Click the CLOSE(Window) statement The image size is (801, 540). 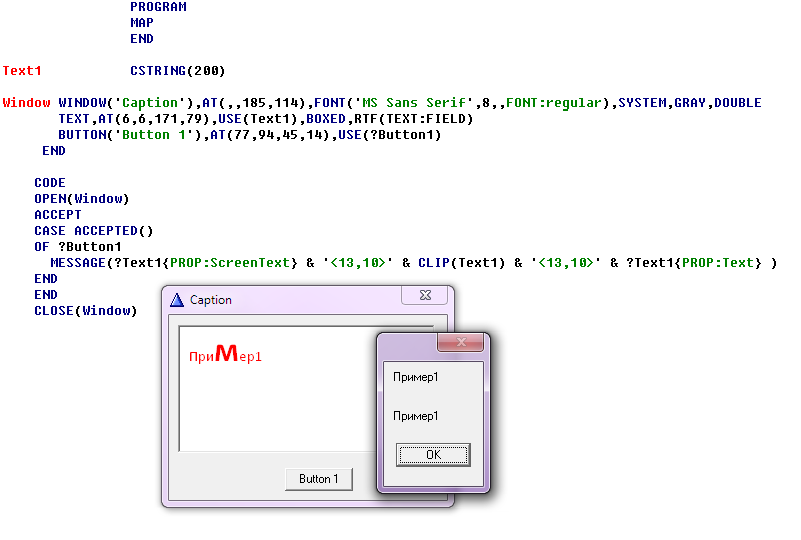[86, 311]
